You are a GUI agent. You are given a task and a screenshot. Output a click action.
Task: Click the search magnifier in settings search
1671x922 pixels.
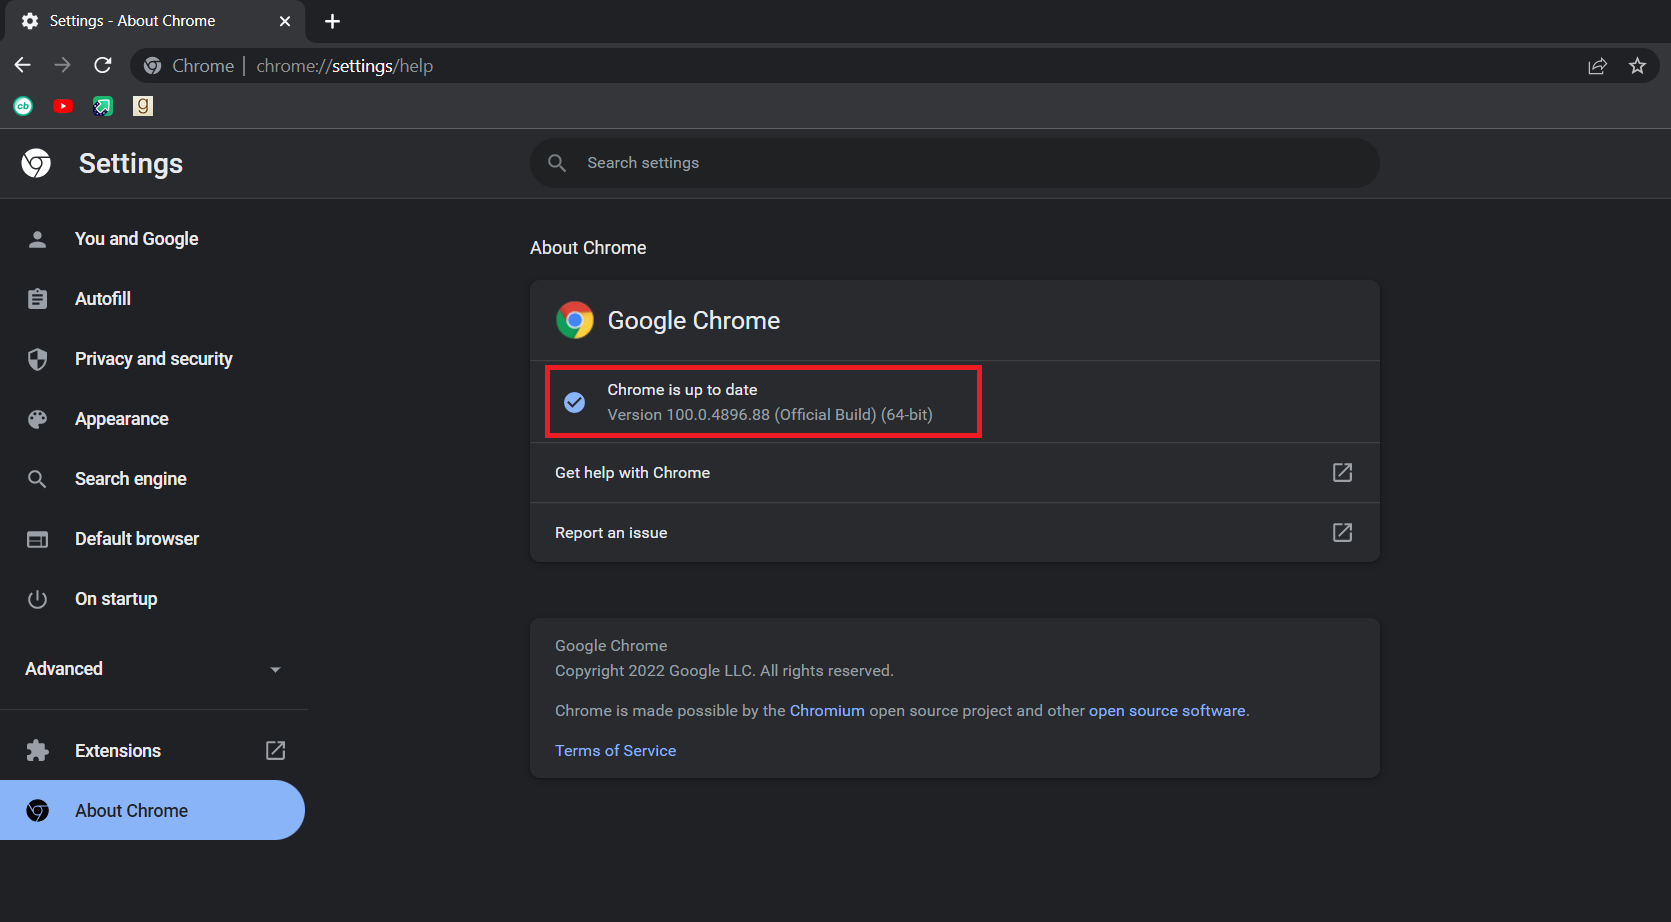coord(557,163)
